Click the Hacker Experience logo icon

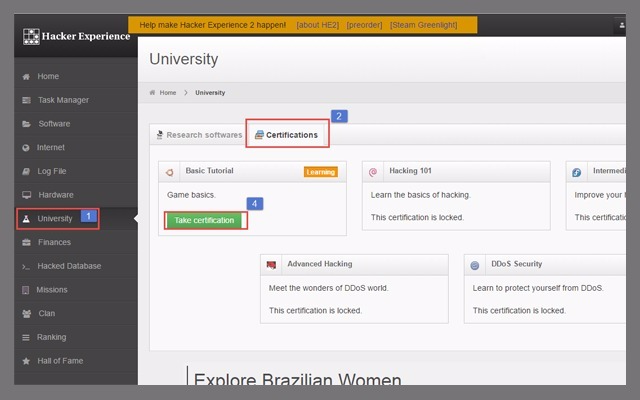(x=31, y=37)
